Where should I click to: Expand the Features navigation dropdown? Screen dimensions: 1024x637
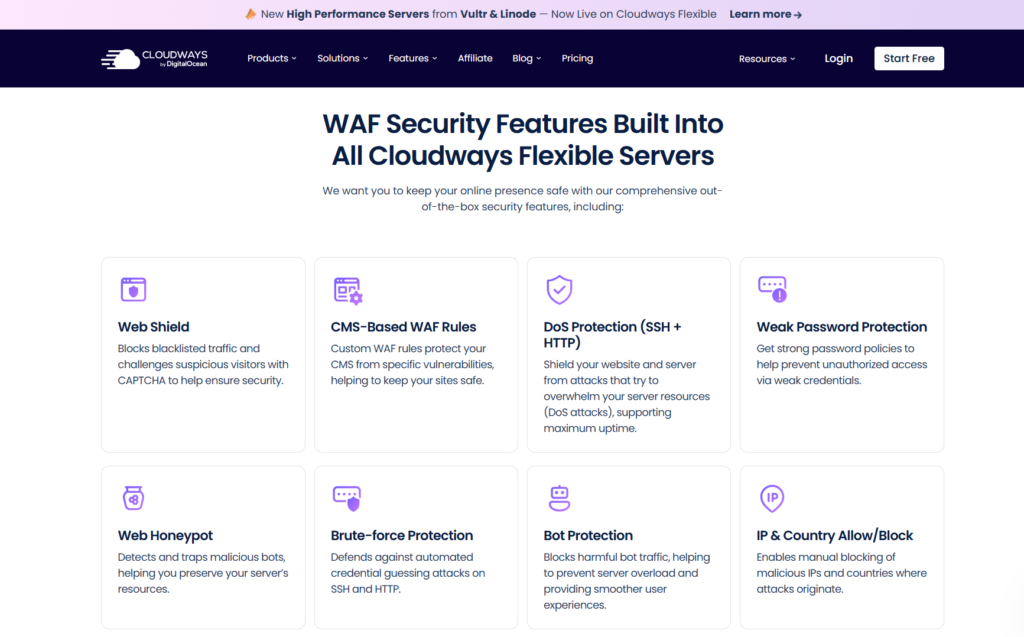pyautogui.click(x=413, y=59)
